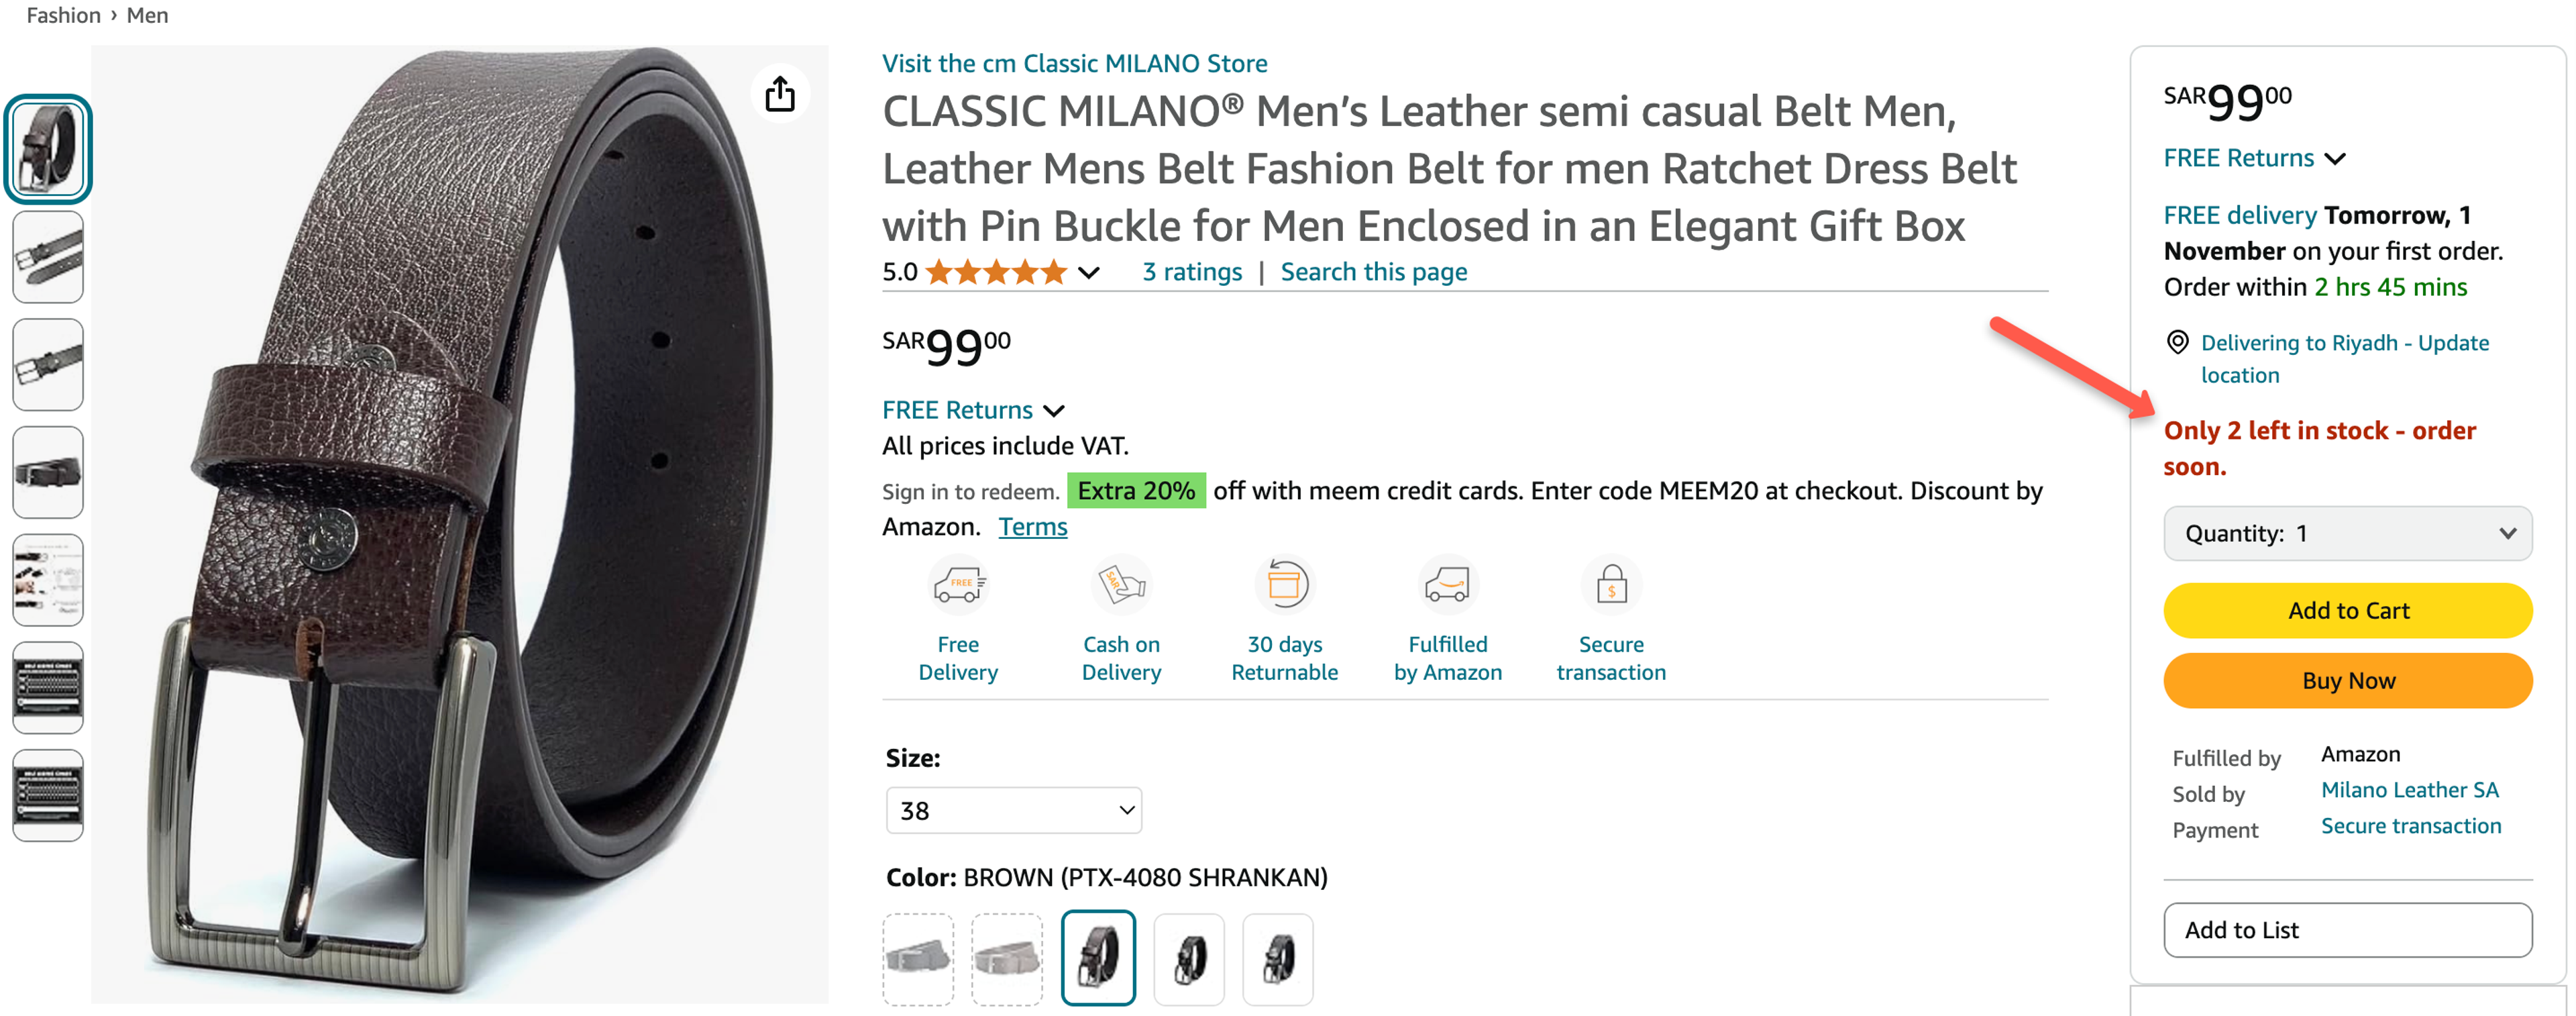2576x1016 pixels.
Task: Click the share icon on product image
Action: [780, 93]
